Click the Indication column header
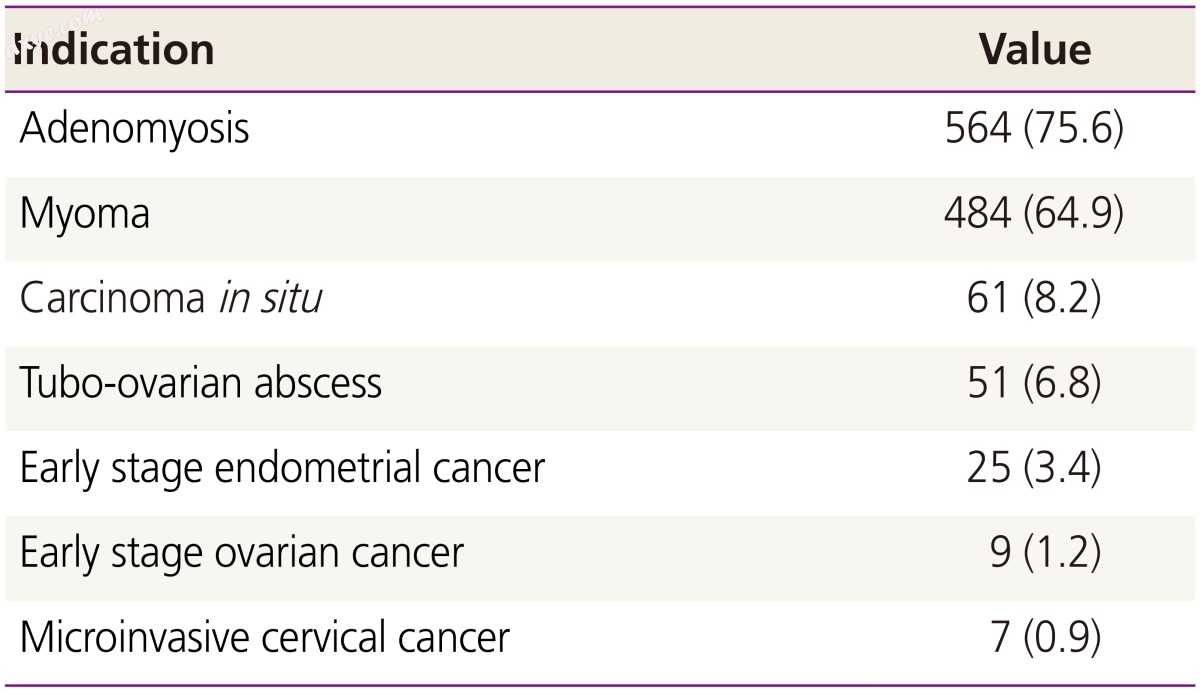Image resolution: width=1200 pixels, height=693 pixels. (116, 50)
